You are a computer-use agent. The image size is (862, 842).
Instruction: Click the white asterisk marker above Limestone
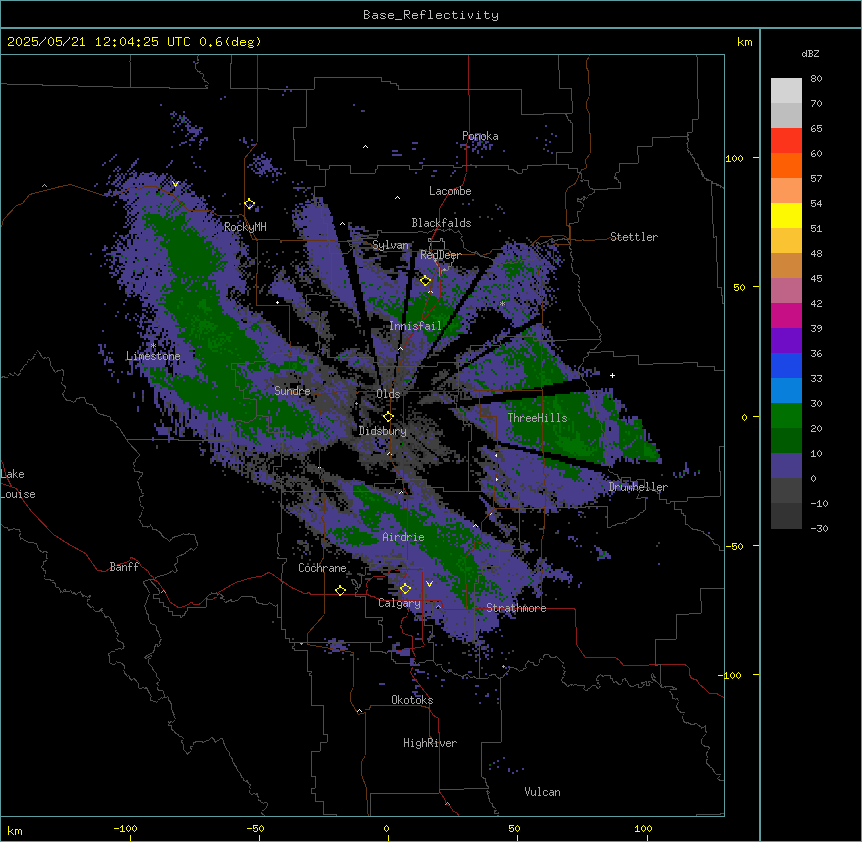click(154, 346)
